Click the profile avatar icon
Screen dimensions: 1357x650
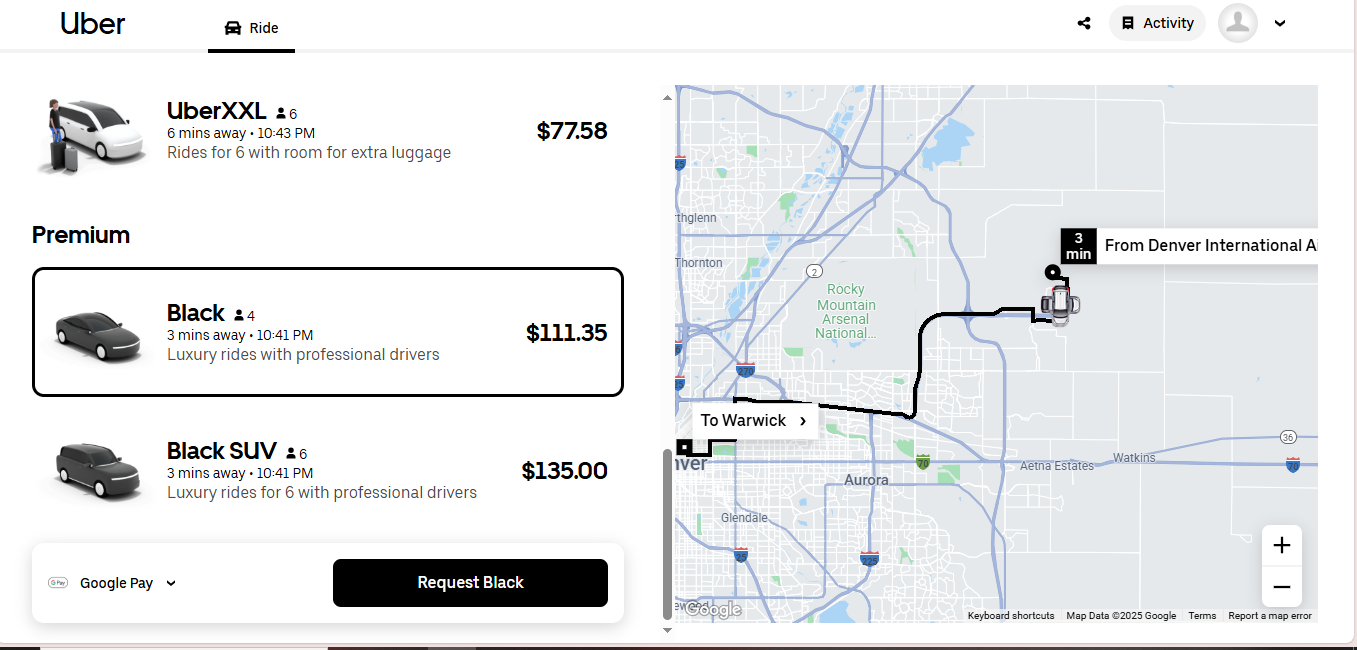click(1238, 23)
